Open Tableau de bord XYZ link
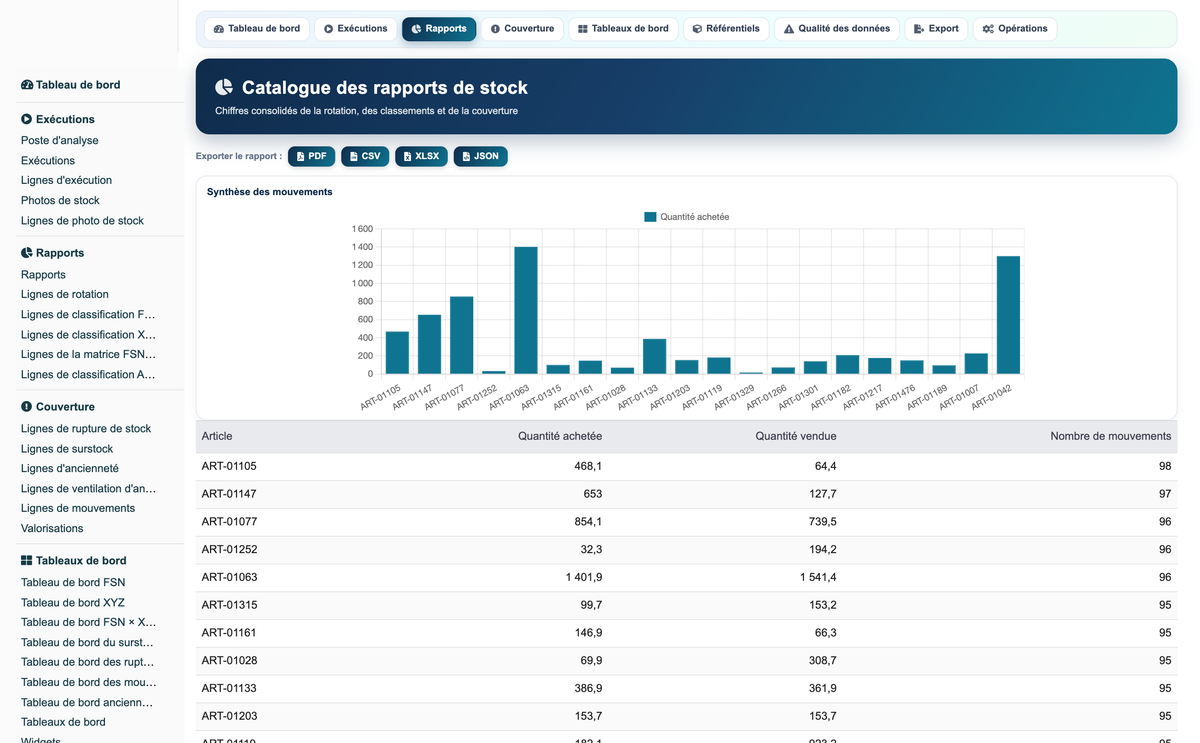This screenshot has width=1200, height=743. (73, 603)
